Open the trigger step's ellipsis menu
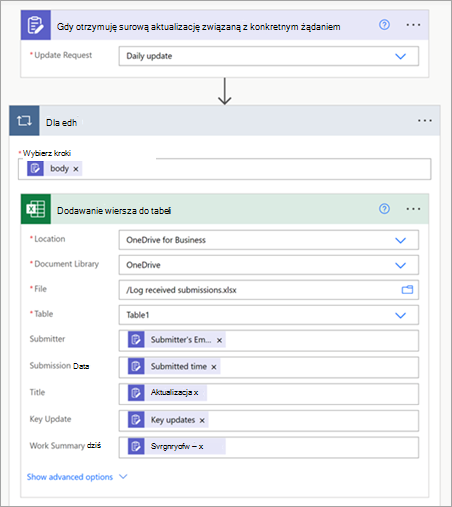452x507 pixels. pos(413,25)
